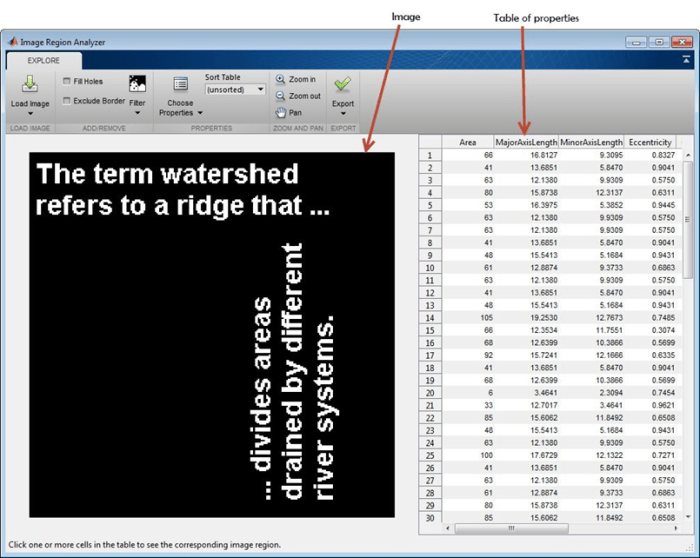Click table vertical scrollbar down arrow
Screen dimensions: 700x558
(688, 516)
